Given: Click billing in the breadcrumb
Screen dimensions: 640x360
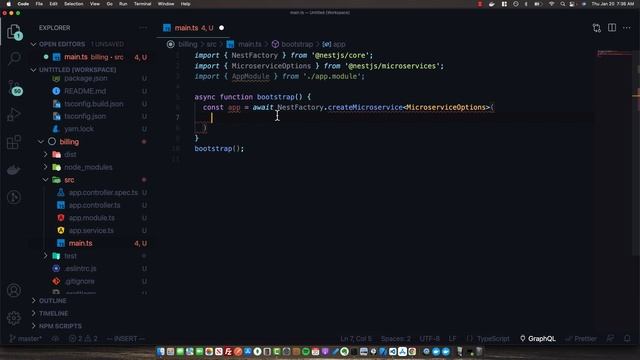Looking at the screenshot, I should coord(187,44).
